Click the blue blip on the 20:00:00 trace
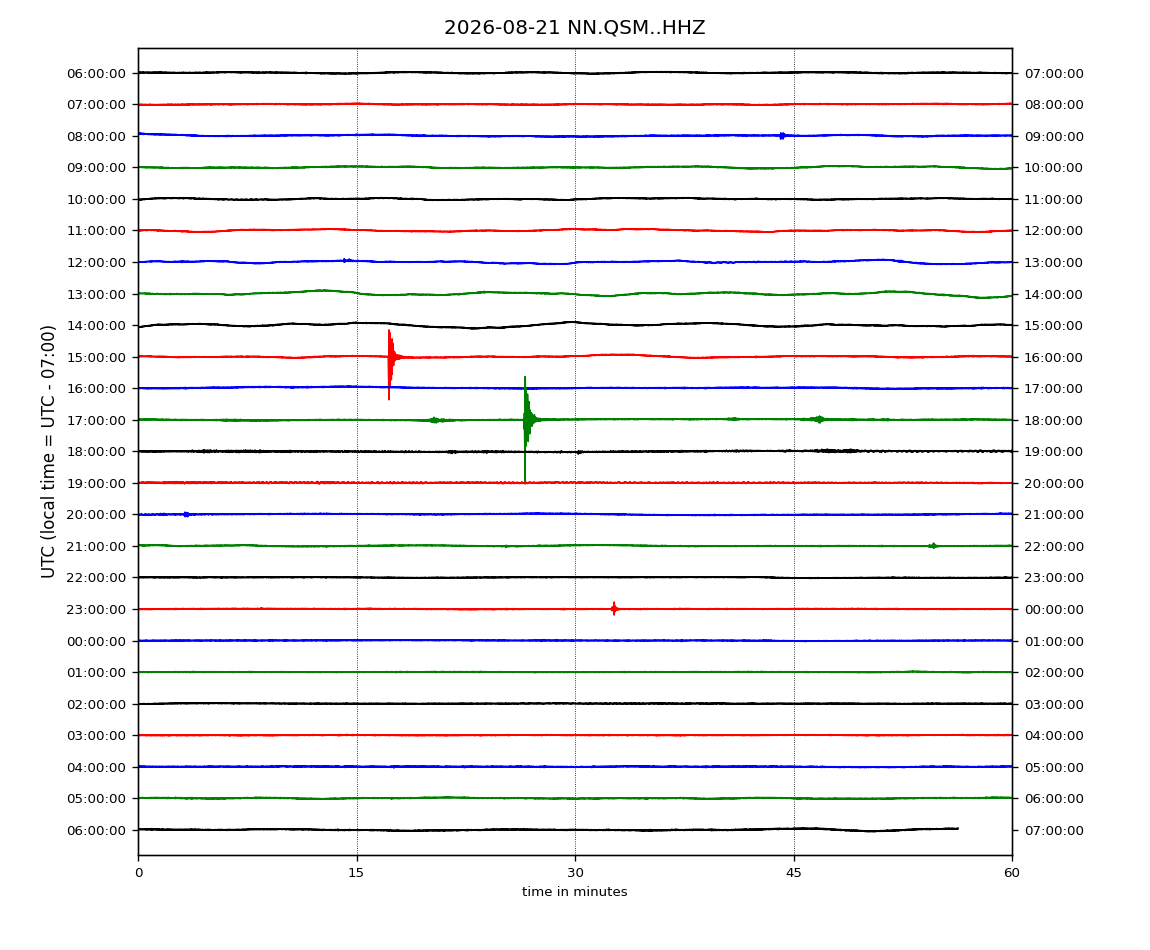This screenshot has width=1150, height=950. pyautogui.click(x=186, y=514)
